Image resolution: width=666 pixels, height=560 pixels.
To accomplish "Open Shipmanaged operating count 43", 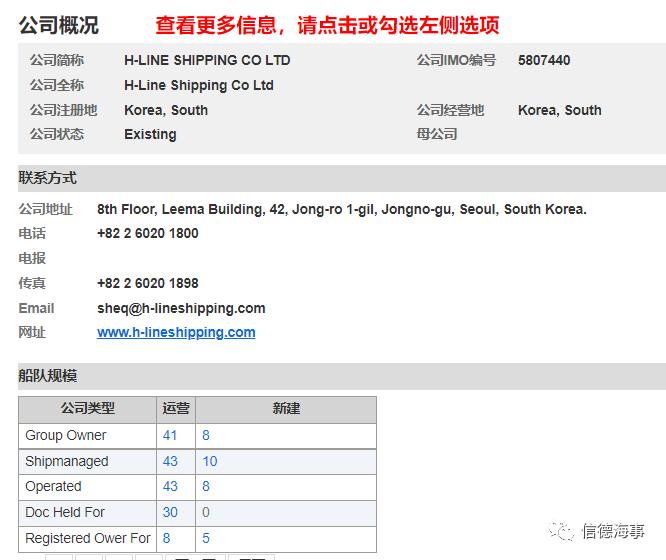I will [170, 461].
